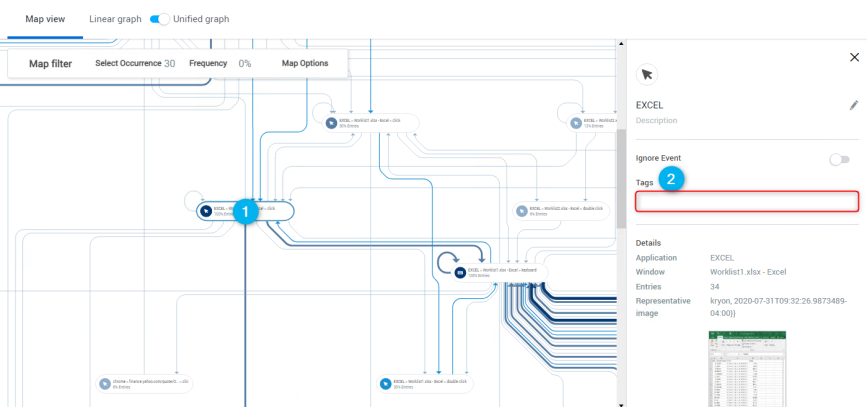
Task: Open the Map filter
Action: point(50,64)
